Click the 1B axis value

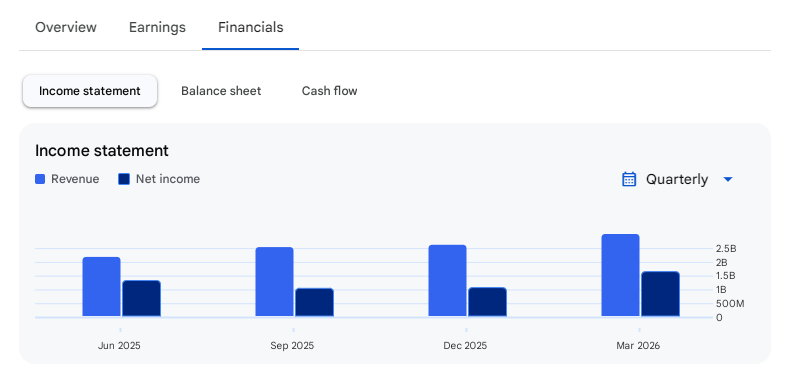point(721,290)
